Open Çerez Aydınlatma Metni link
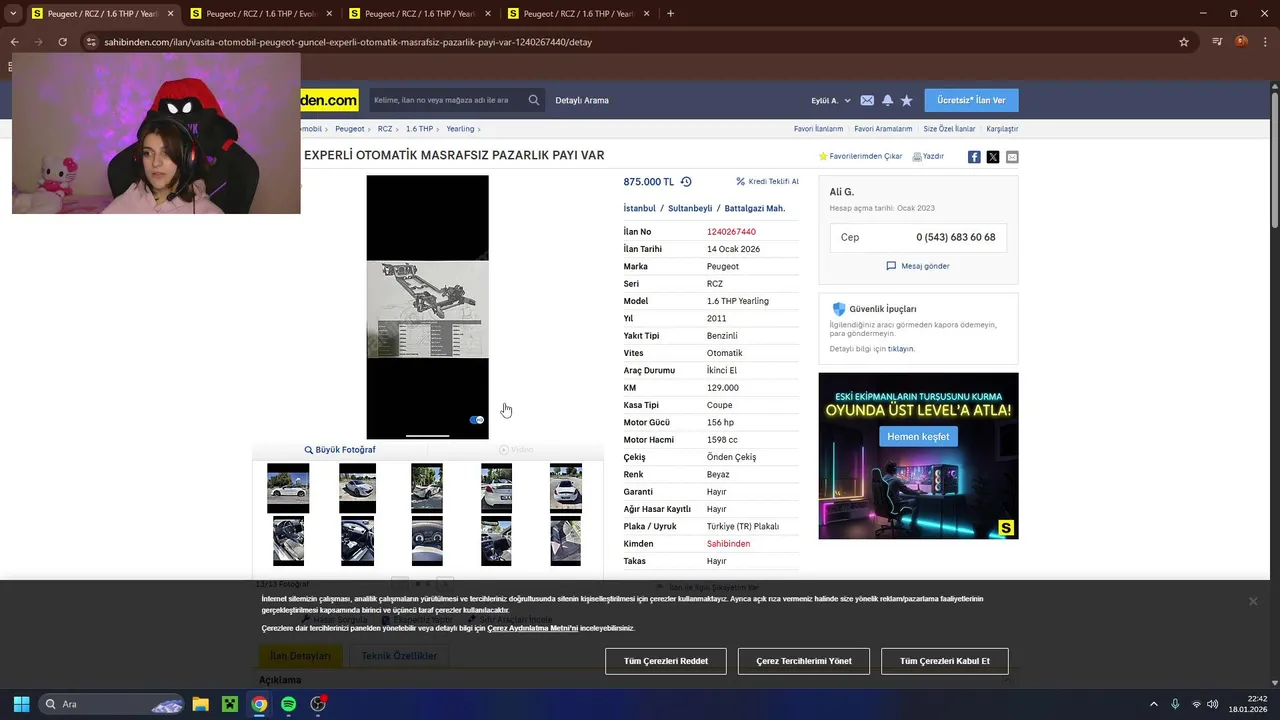Screen dimensions: 1280x720 tap(532, 628)
